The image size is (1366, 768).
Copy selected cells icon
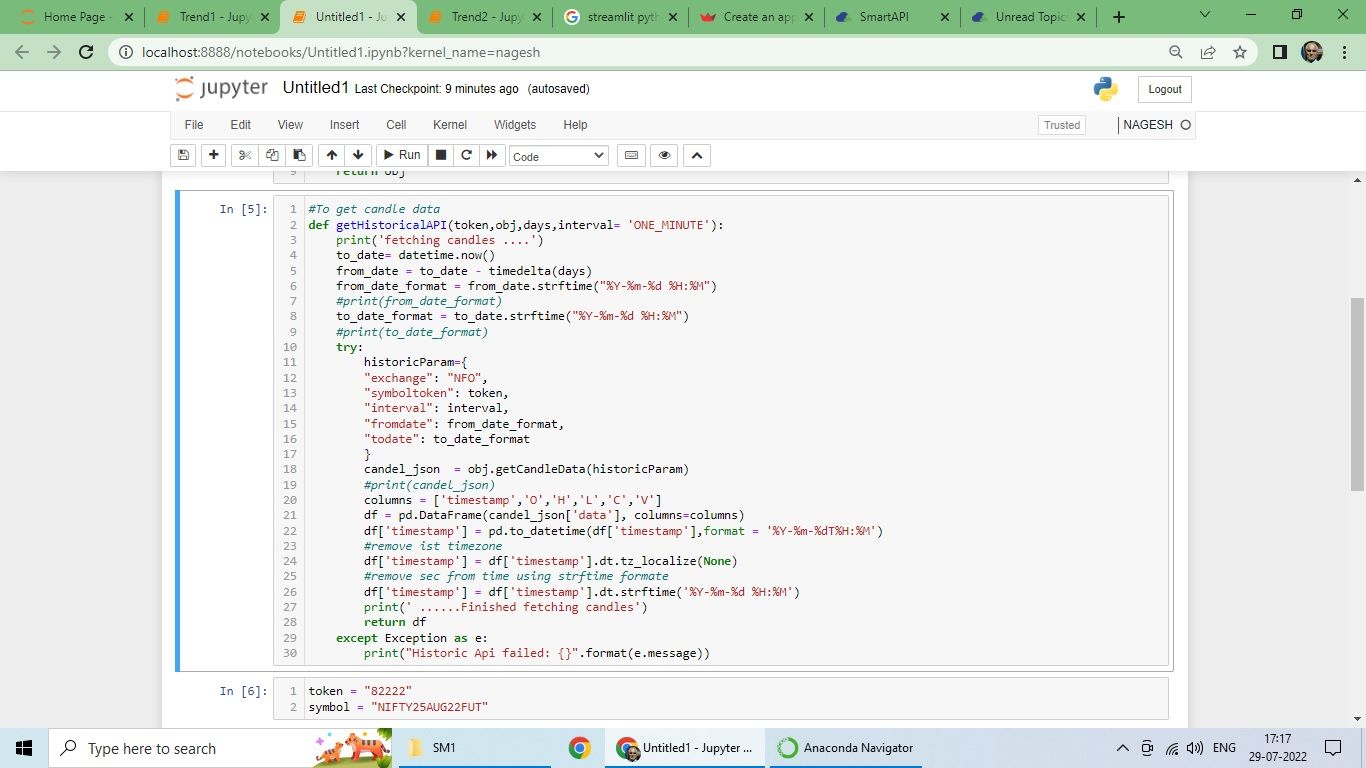(271, 155)
